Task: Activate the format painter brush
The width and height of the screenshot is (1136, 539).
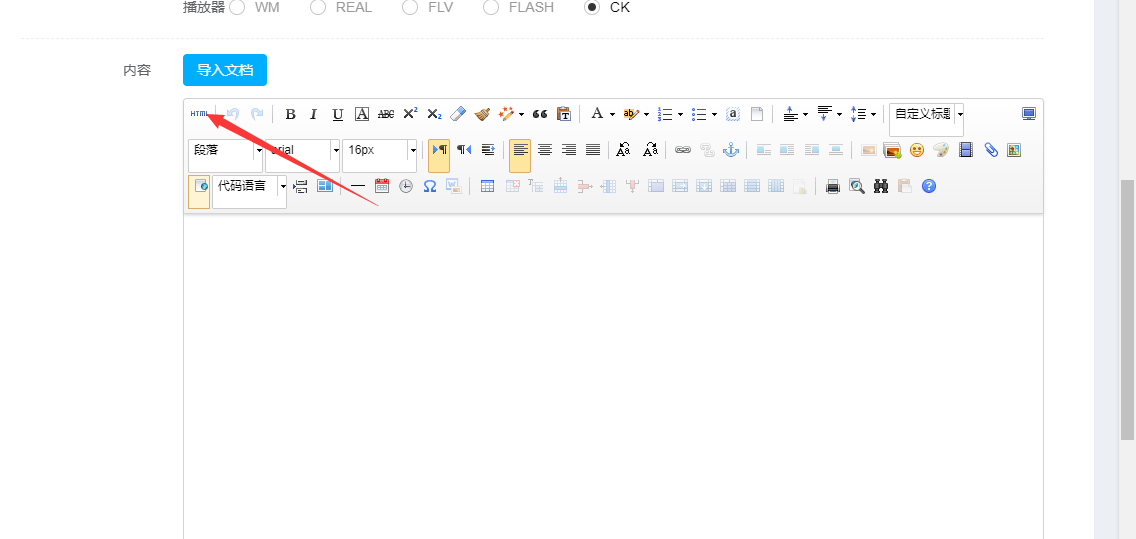Action: pyautogui.click(x=482, y=114)
